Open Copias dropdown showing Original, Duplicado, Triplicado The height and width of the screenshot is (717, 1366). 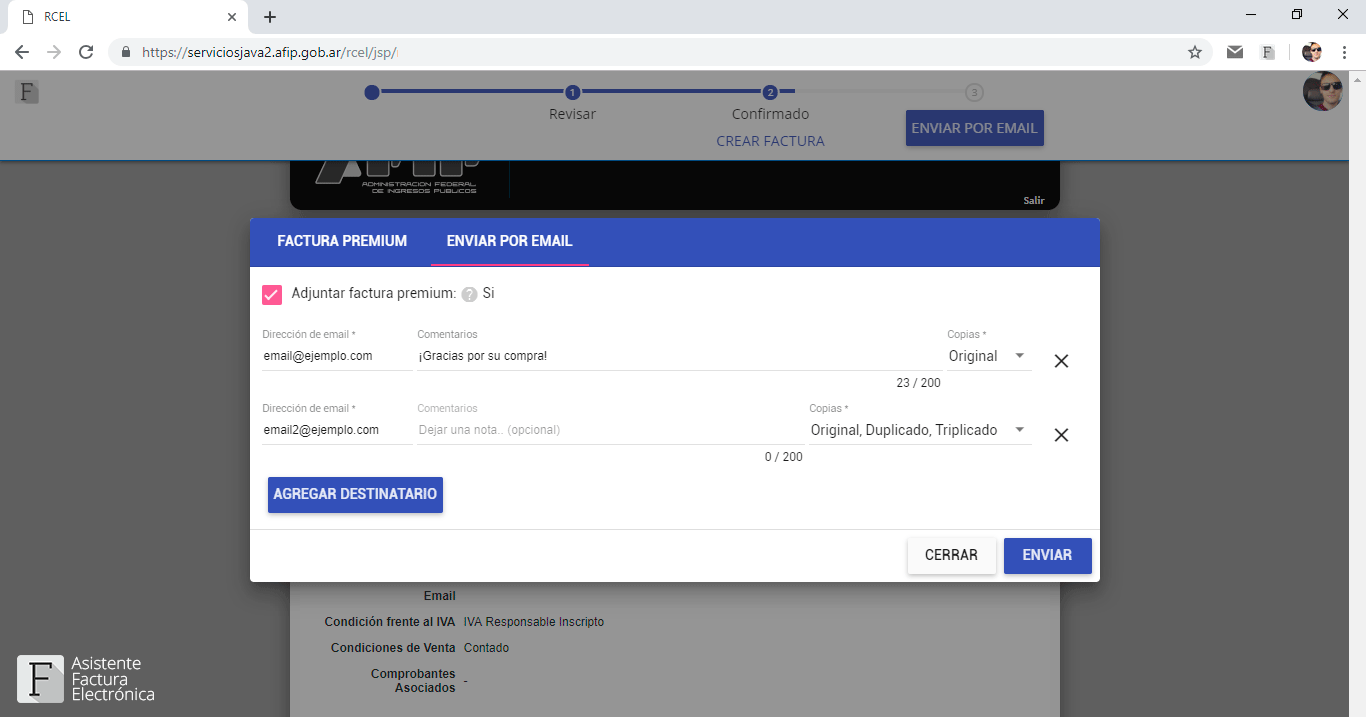pyautogui.click(x=920, y=430)
